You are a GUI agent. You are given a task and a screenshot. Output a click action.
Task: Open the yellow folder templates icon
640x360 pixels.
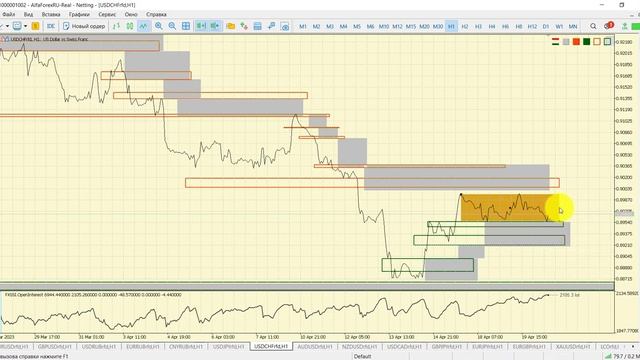pyautogui.click(x=231, y=26)
